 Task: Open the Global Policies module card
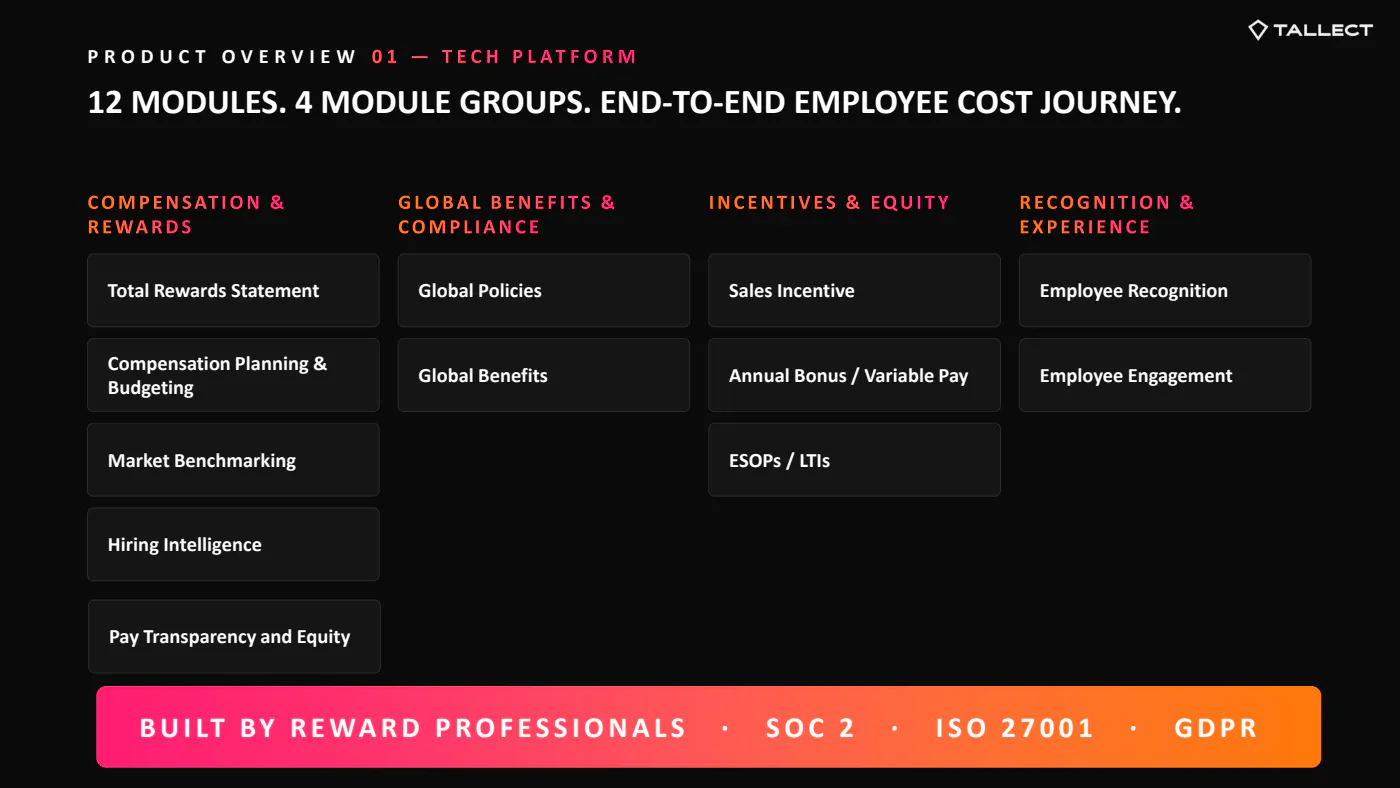point(544,290)
